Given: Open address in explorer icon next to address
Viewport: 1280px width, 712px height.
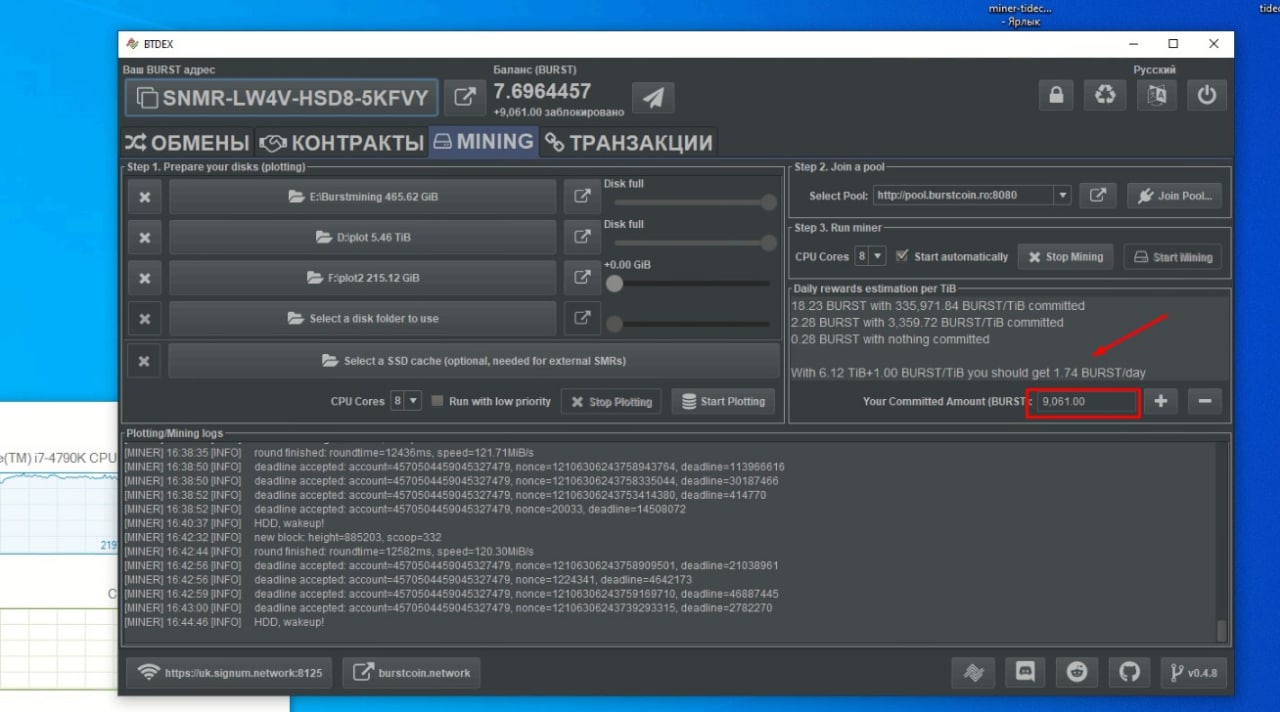Looking at the screenshot, I should click(x=465, y=98).
